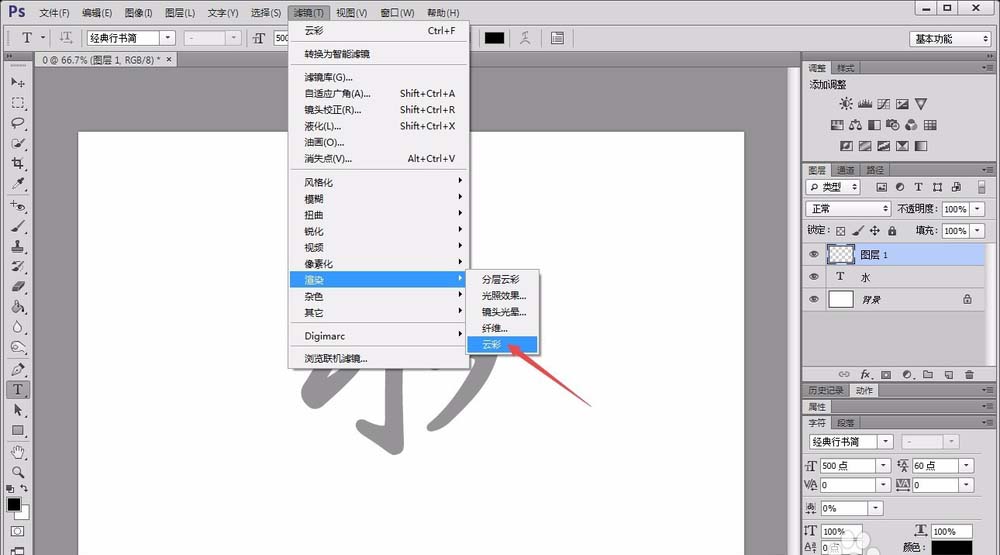Open the 文件(F) menu
Image resolution: width=1000 pixels, height=555 pixels.
point(54,13)
